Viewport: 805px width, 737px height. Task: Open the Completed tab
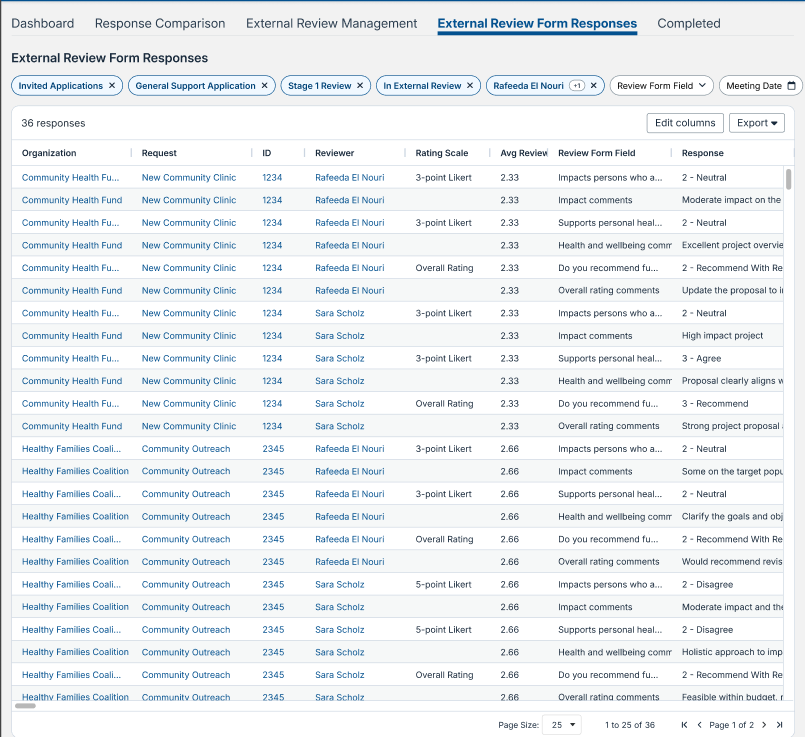pyautogui.click(x=689, y=24)
